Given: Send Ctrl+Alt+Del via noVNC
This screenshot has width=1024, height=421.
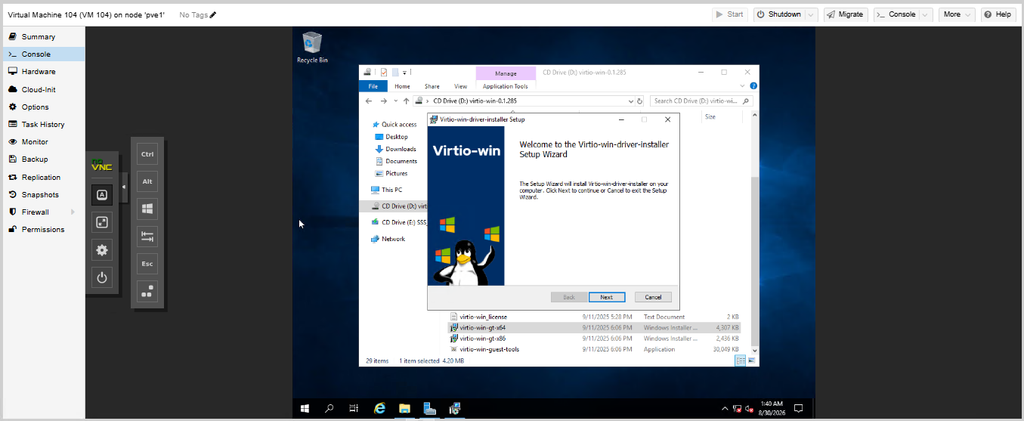Looking at the screenshot, I should click(147, 291).
